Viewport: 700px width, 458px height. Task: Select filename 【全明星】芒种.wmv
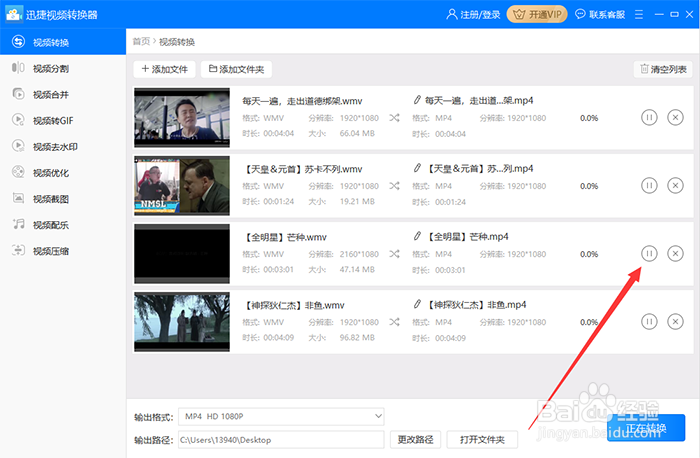coord(284,237)
